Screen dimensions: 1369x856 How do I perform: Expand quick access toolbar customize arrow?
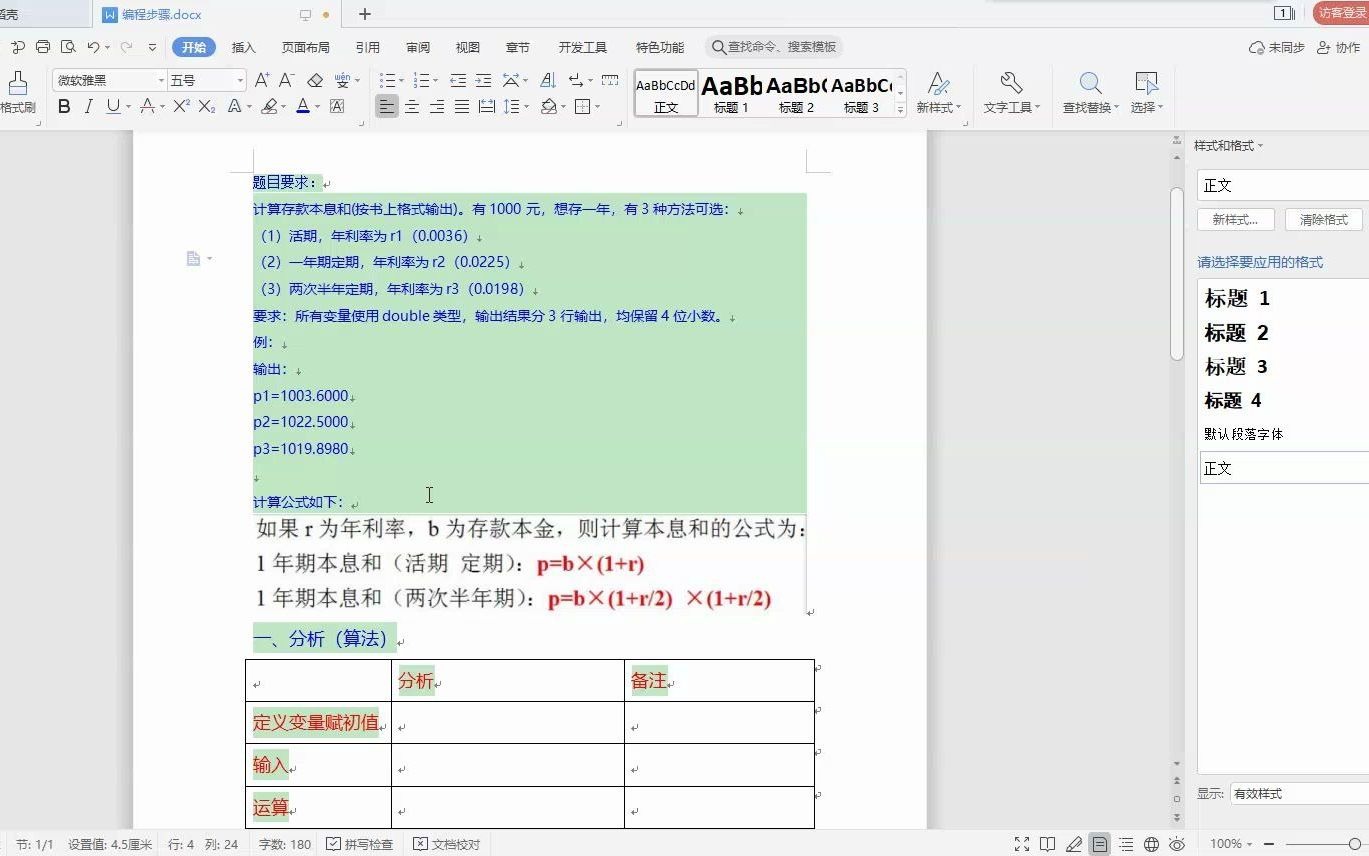pos(152,47)
